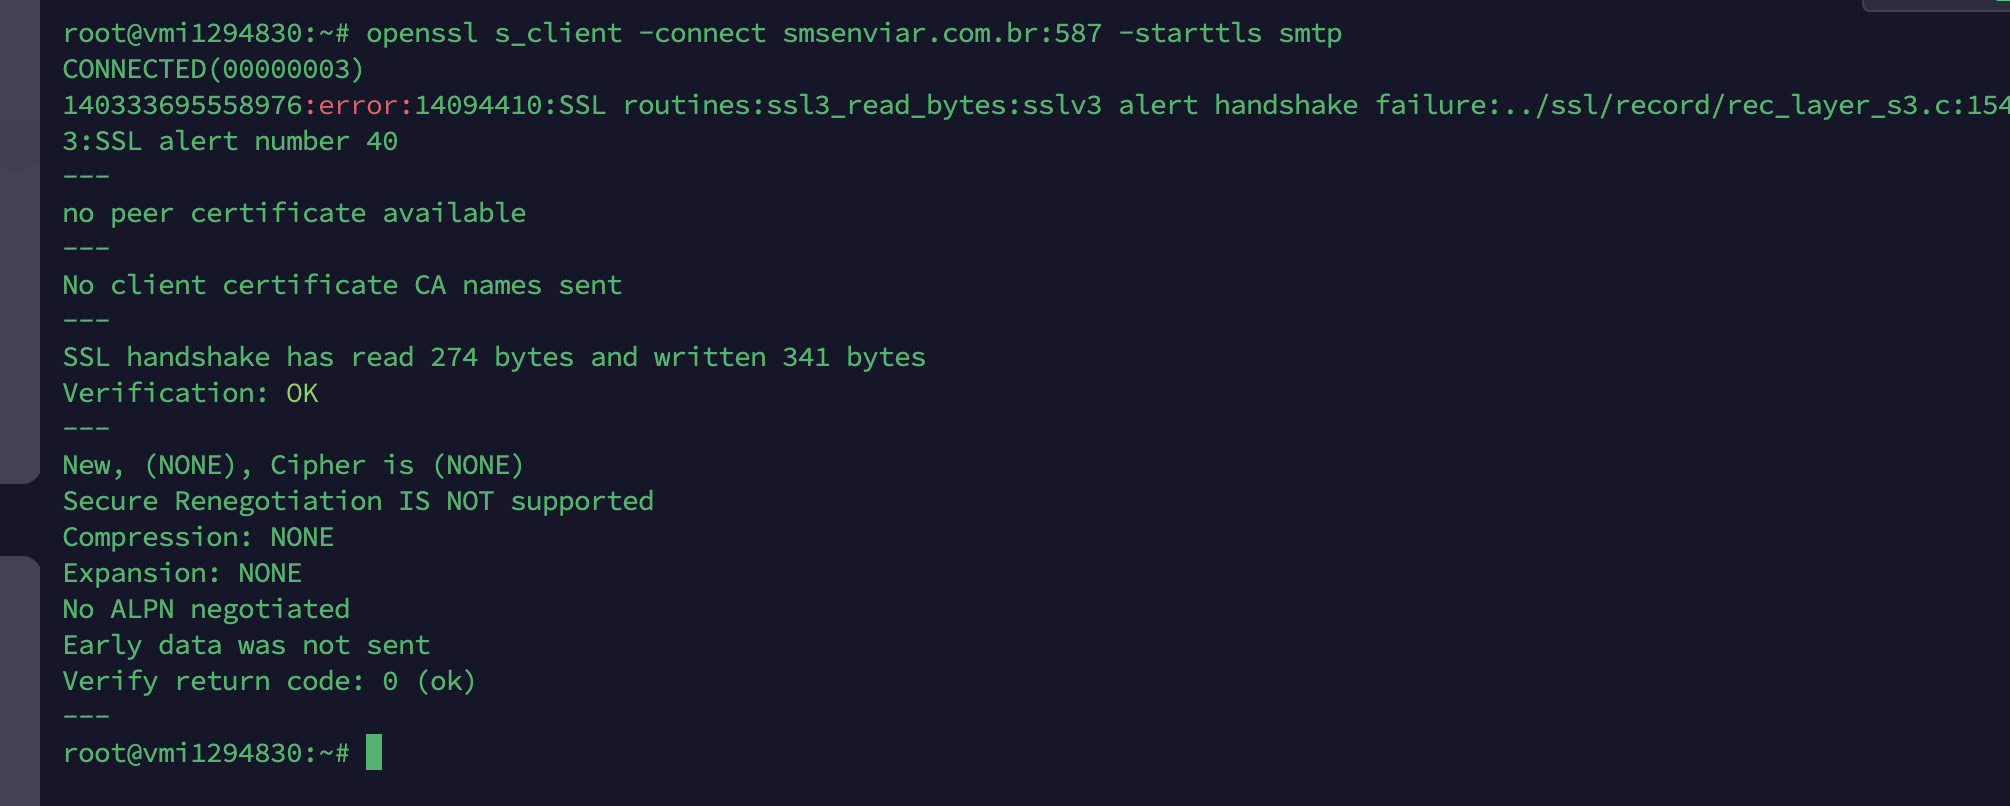Click "No client certificate CA names sent"

coord(342,285)
